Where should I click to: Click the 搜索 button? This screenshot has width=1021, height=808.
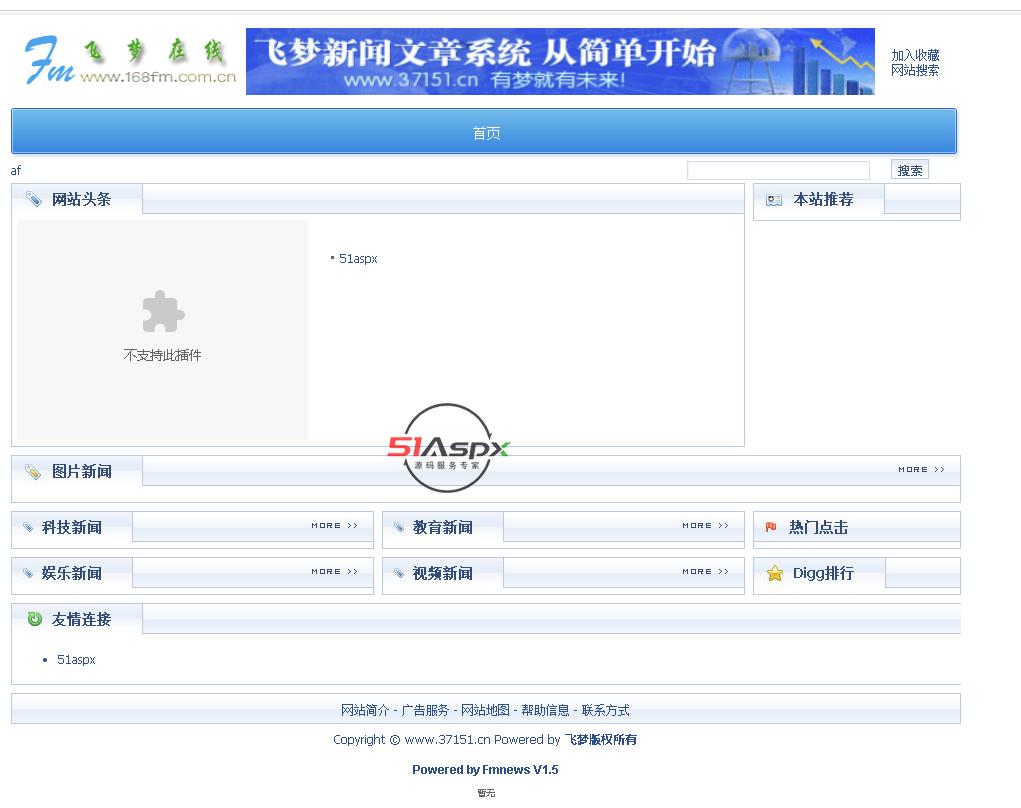(x=910, y=170)
